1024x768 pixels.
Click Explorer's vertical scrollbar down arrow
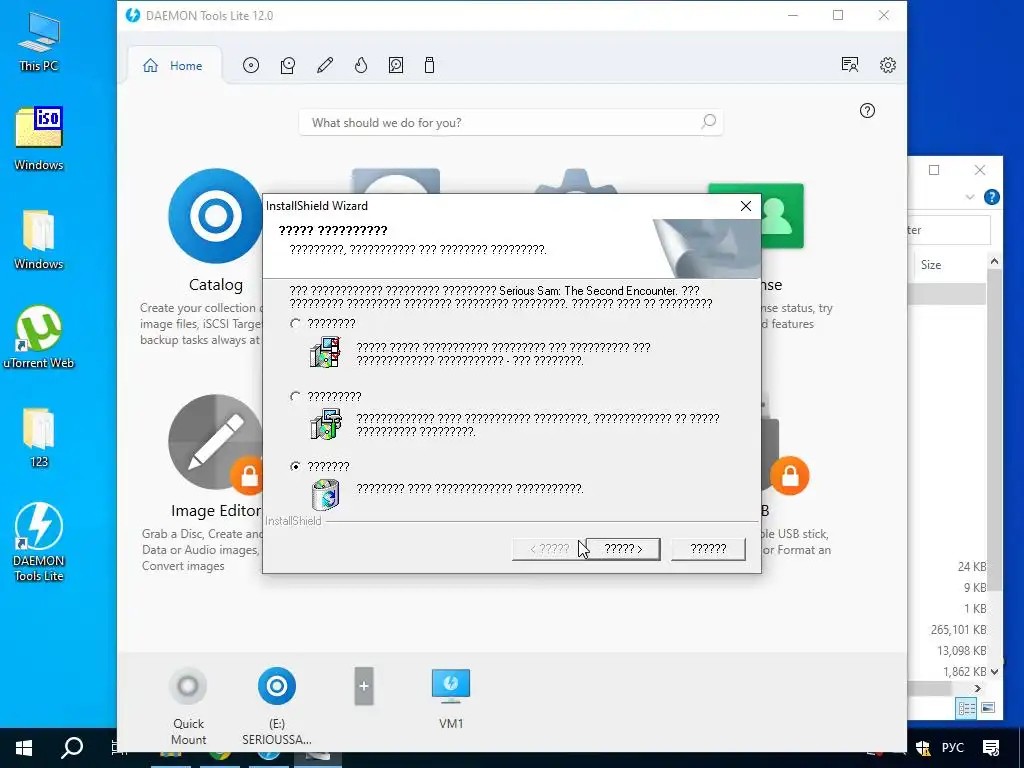click(x=994, y=671)
